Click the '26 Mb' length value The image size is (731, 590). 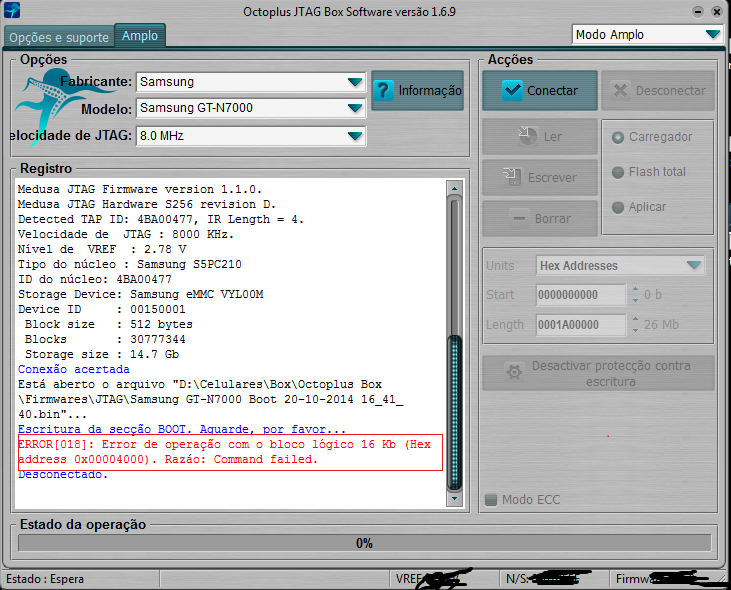(661, 324)
